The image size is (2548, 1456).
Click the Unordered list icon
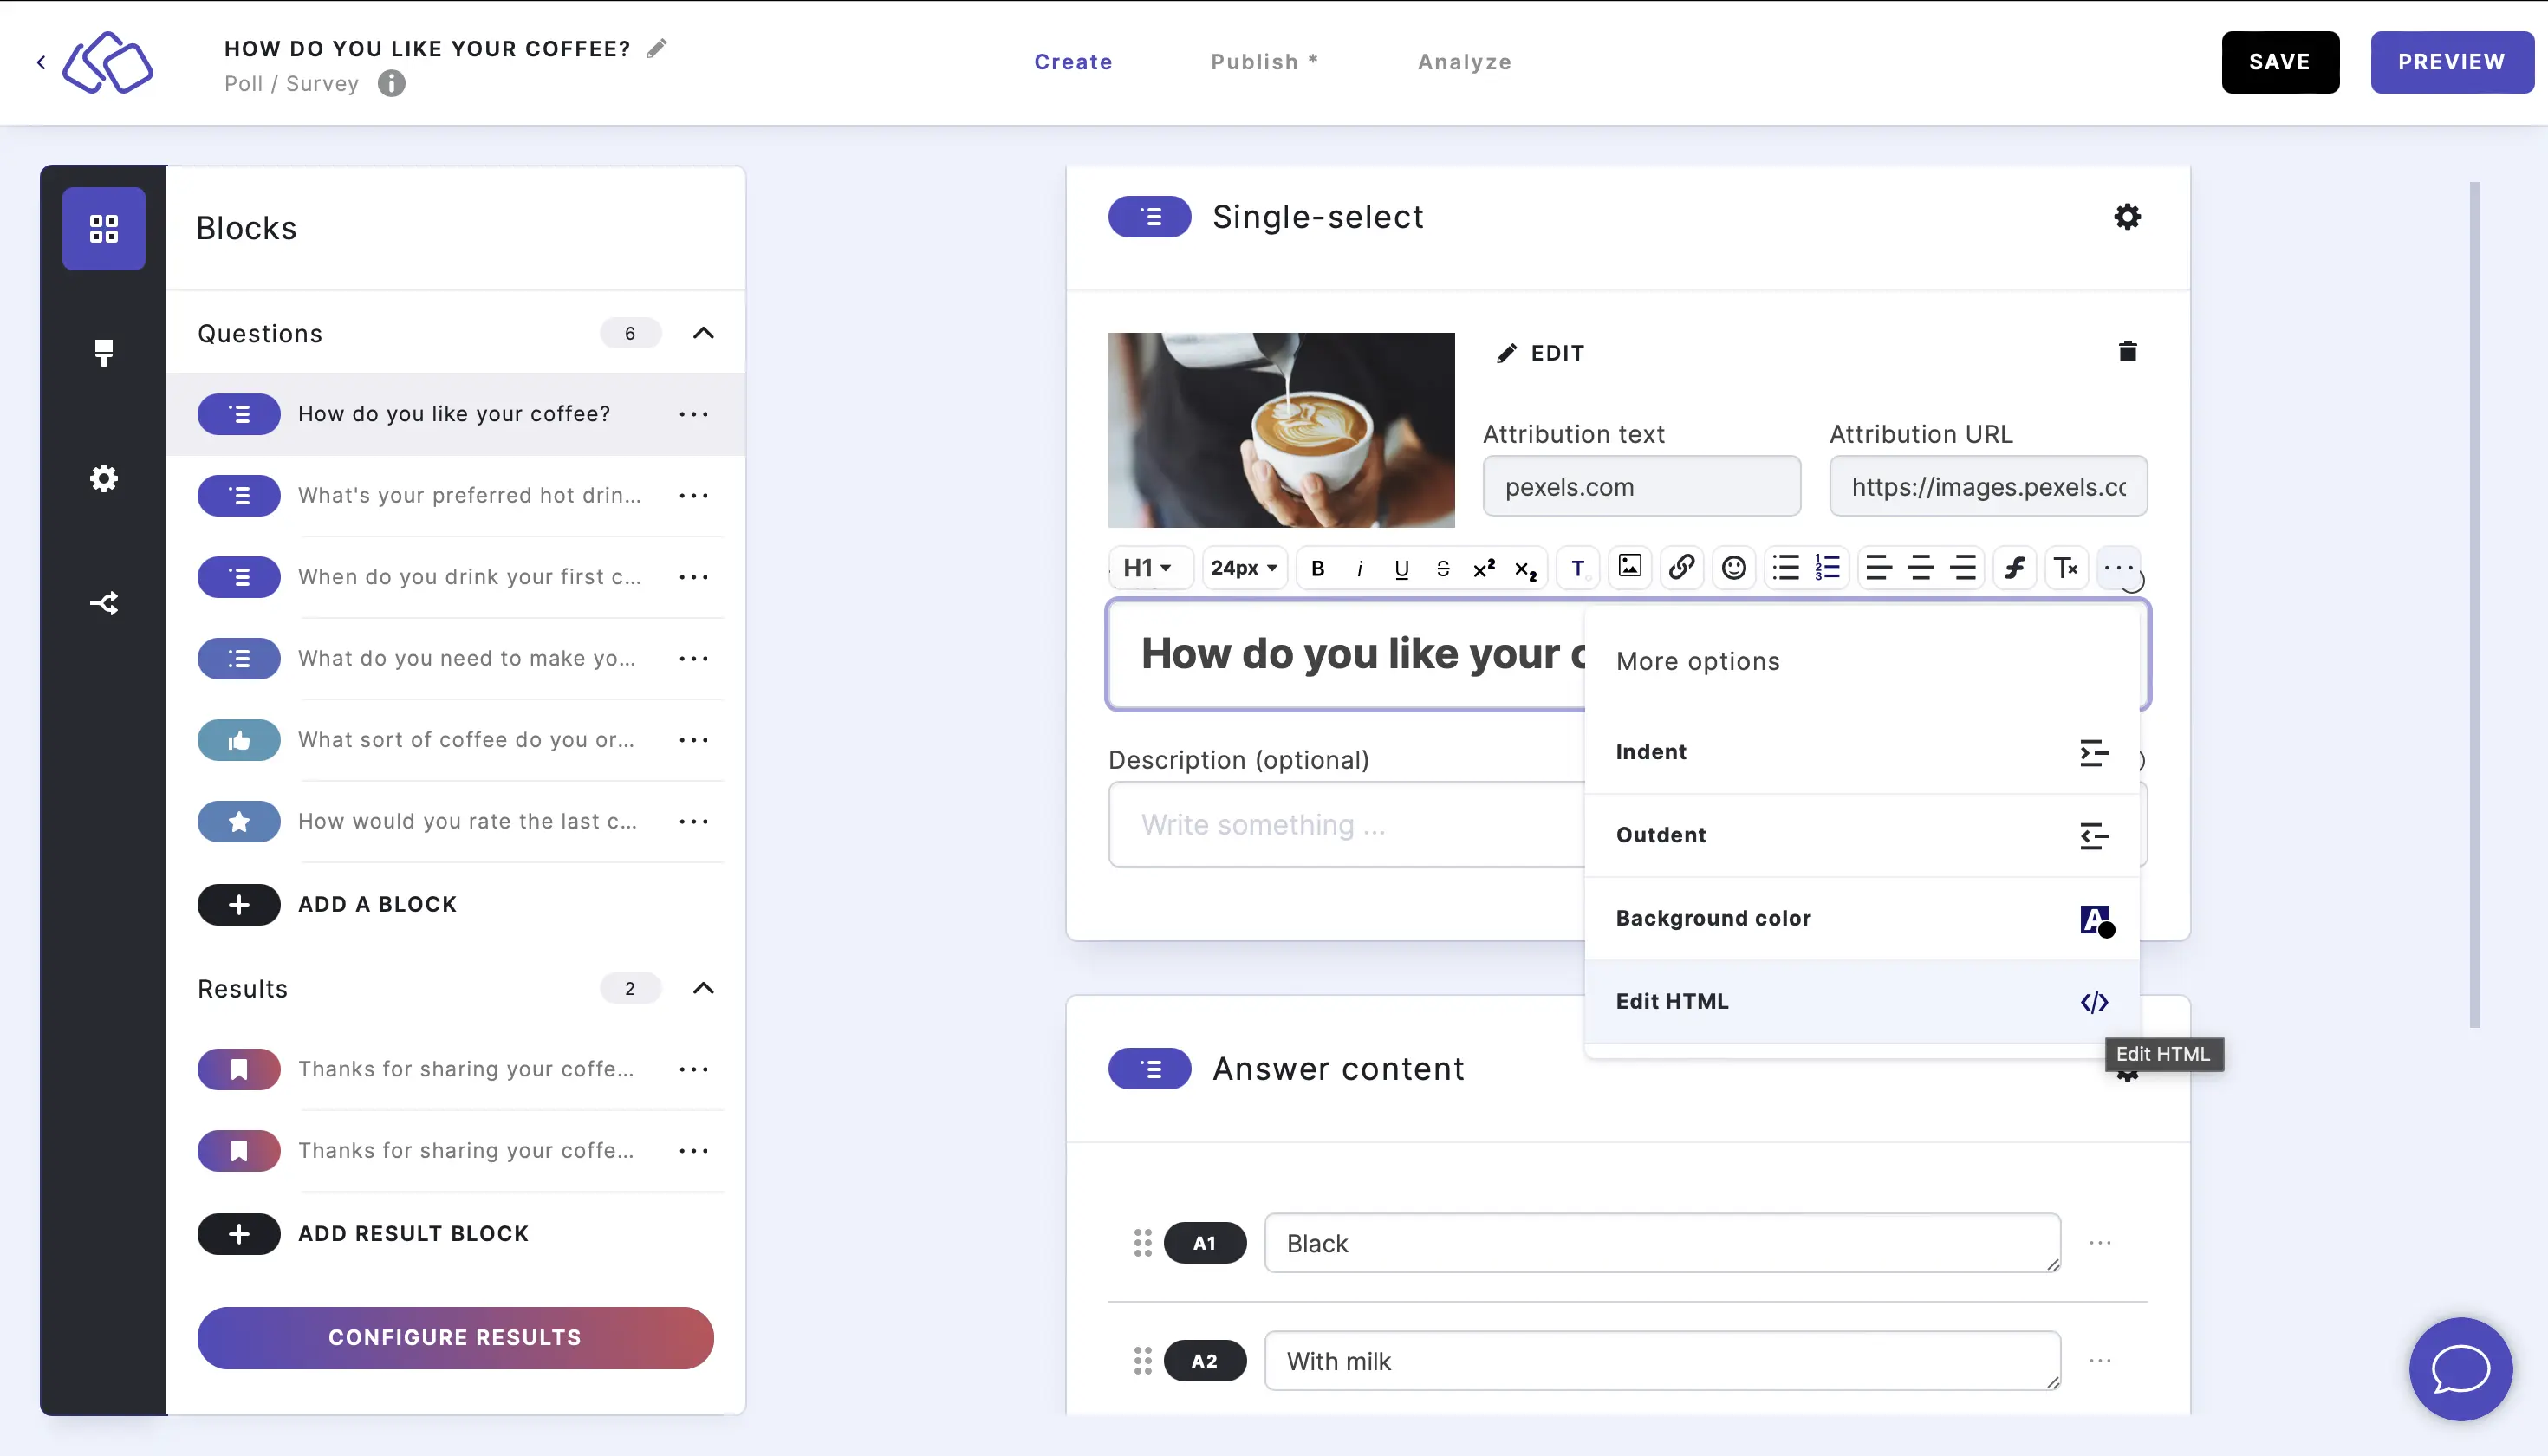pyautogui.click(x=1785, y=567)
